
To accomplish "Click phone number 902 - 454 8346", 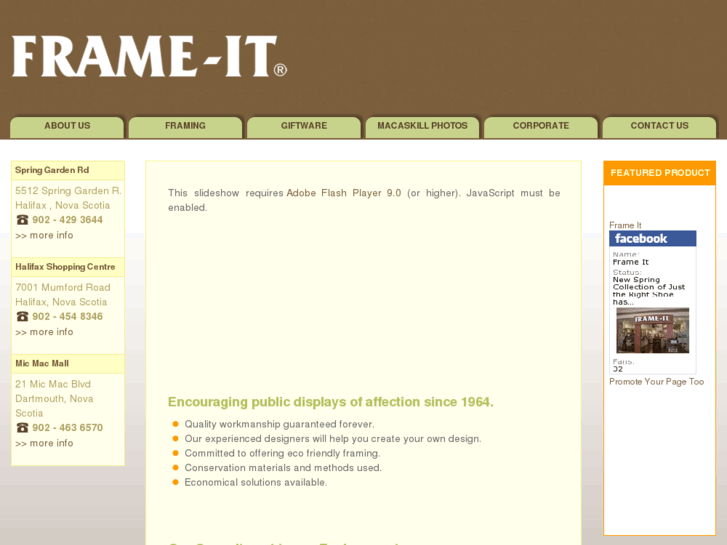I will [67, 316].
